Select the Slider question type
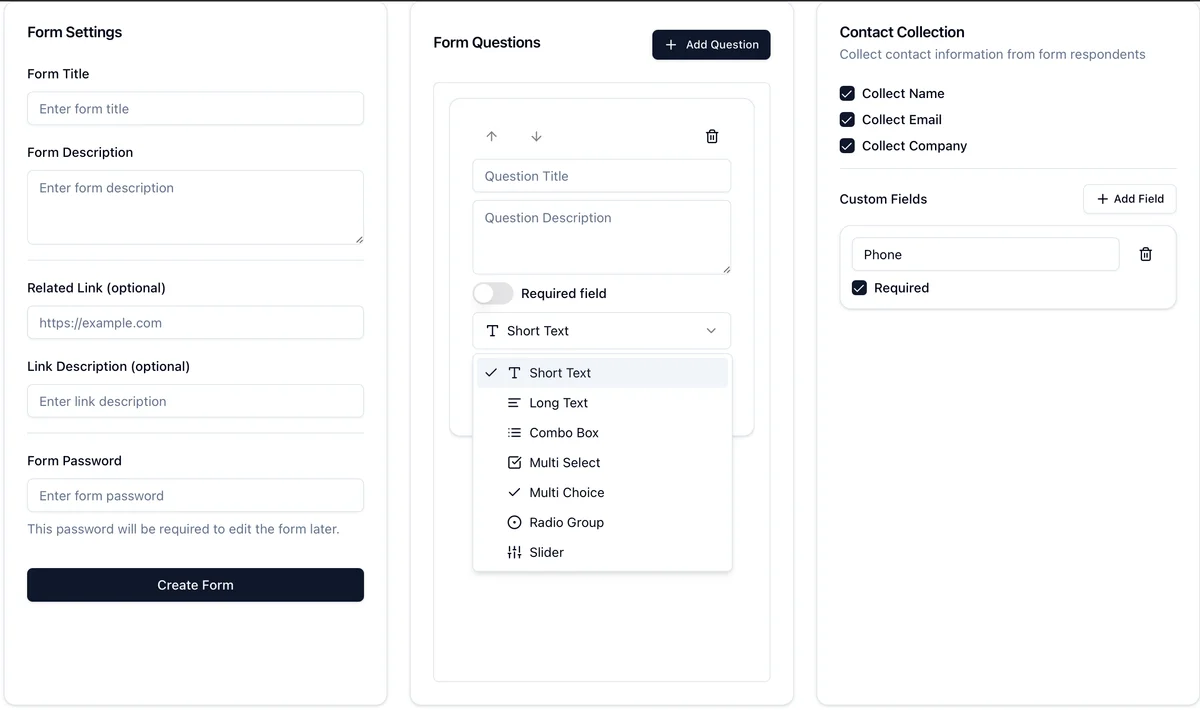The image size is (1200, 710). [546, 553]
